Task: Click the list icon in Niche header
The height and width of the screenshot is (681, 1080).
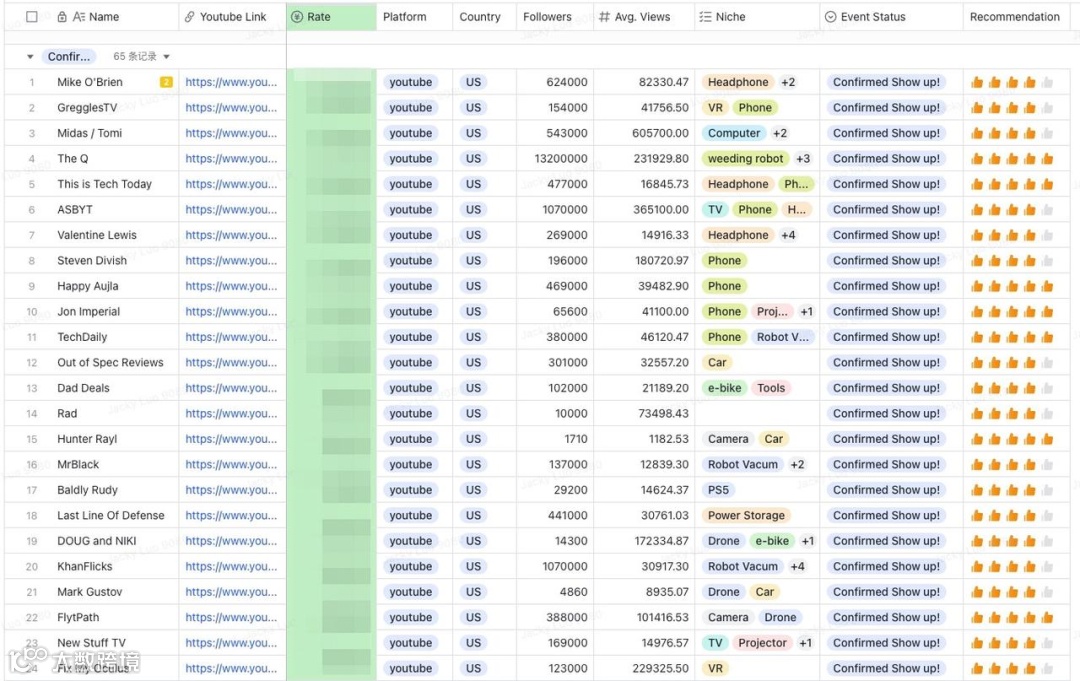Action: 705,17
